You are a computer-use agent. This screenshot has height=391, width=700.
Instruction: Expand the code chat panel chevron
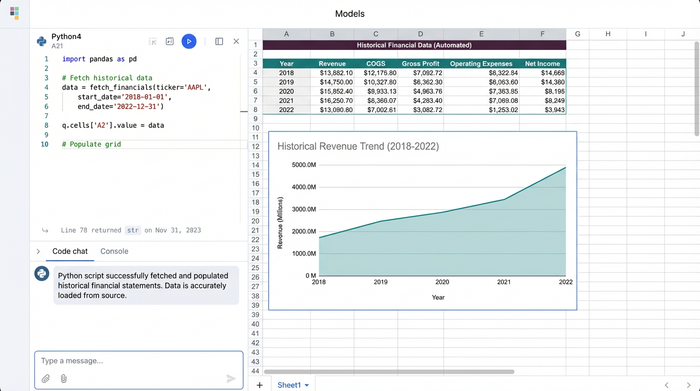[x=38, y=251]
